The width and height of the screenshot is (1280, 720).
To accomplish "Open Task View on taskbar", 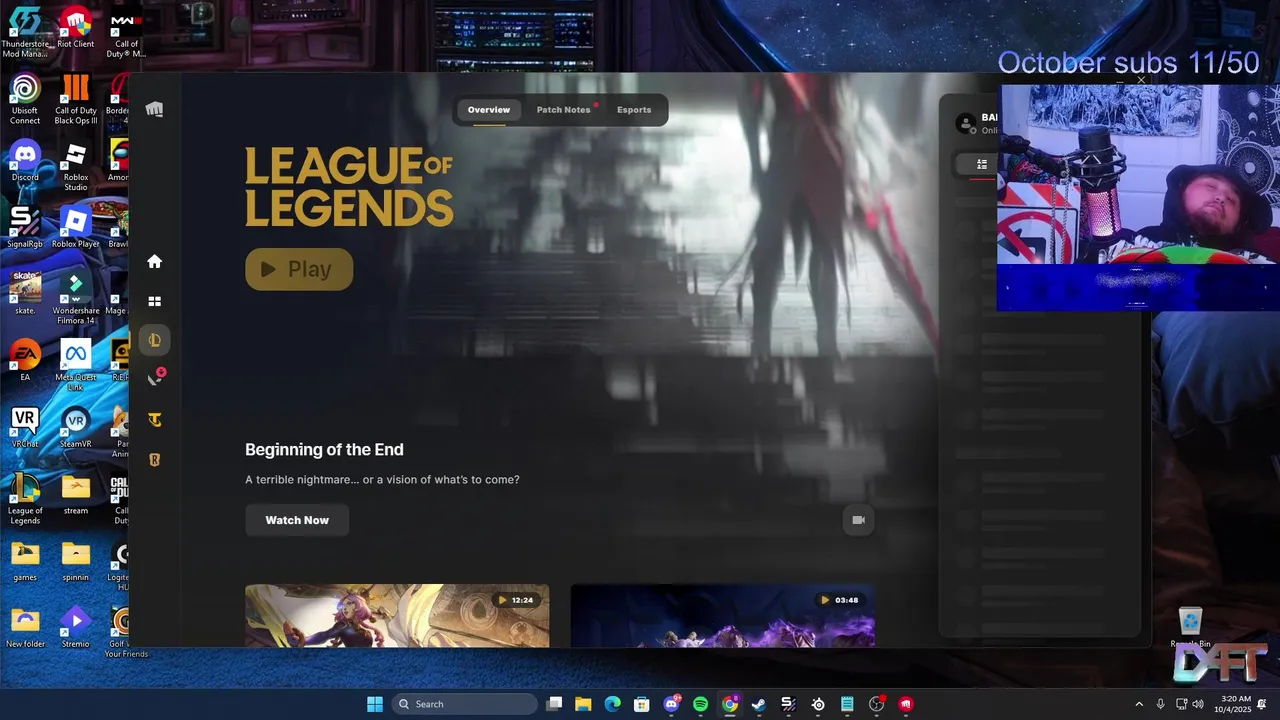I will click(x=555, y=704).
